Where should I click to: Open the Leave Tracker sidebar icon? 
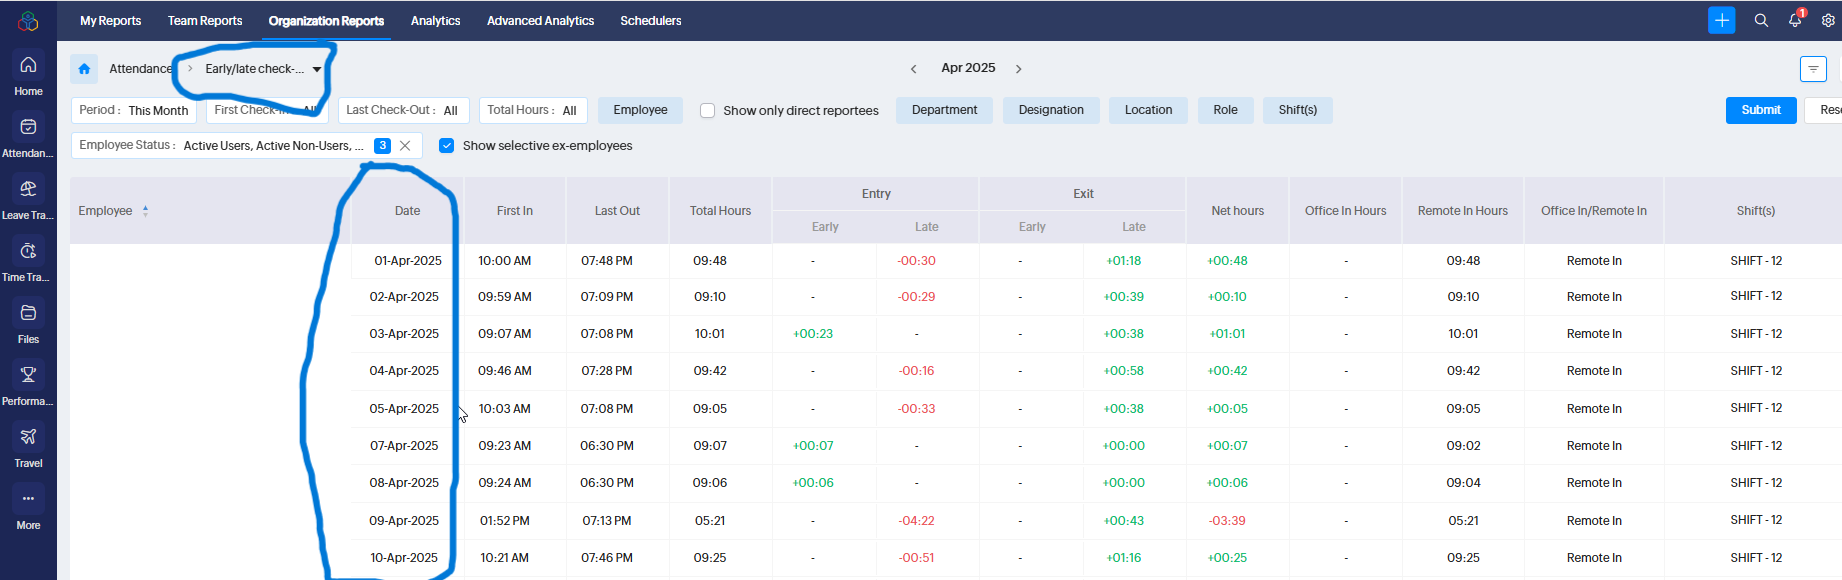coord(28,190)
